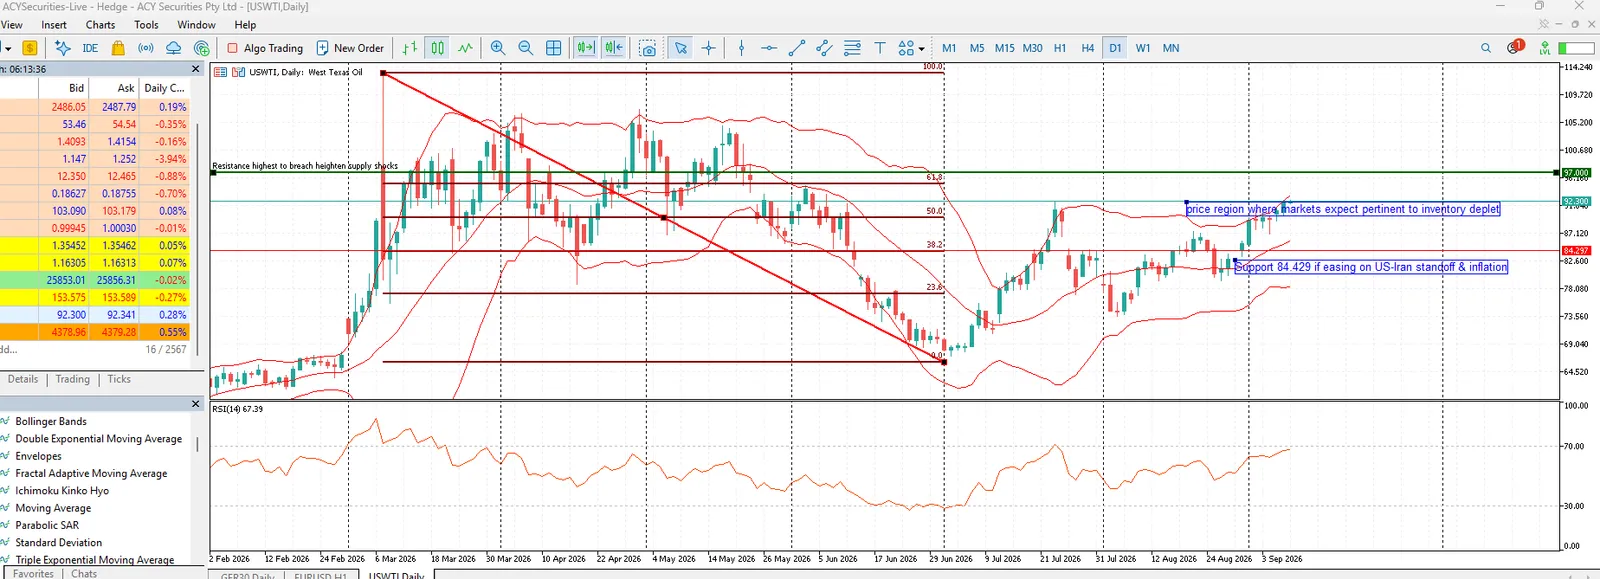Click the Support 84.429 text annotation on chart

coord(1371,267)
